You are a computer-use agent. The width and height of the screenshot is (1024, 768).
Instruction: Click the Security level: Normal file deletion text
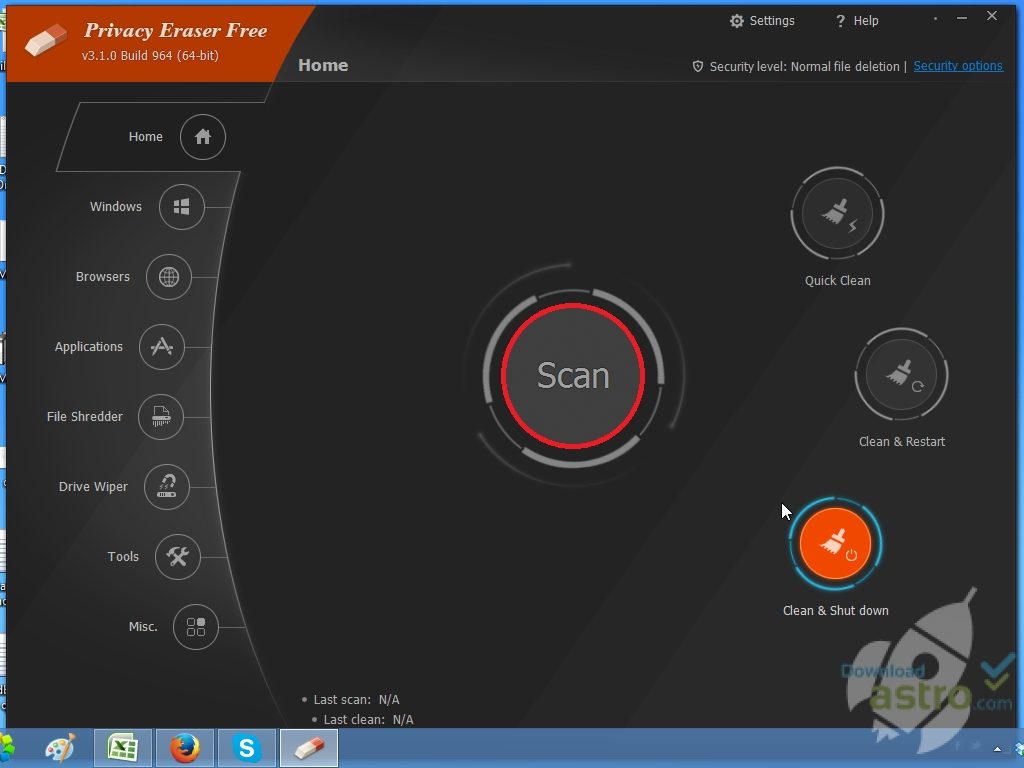click(805, 67)
